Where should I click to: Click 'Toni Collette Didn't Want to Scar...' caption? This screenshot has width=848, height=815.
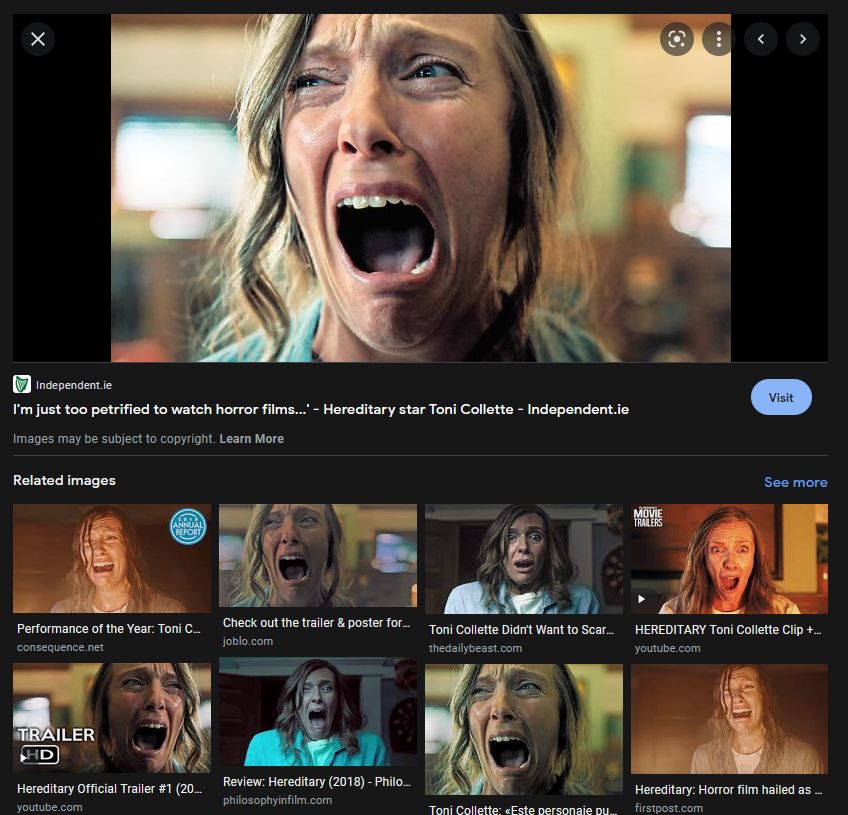click(521, 630)
